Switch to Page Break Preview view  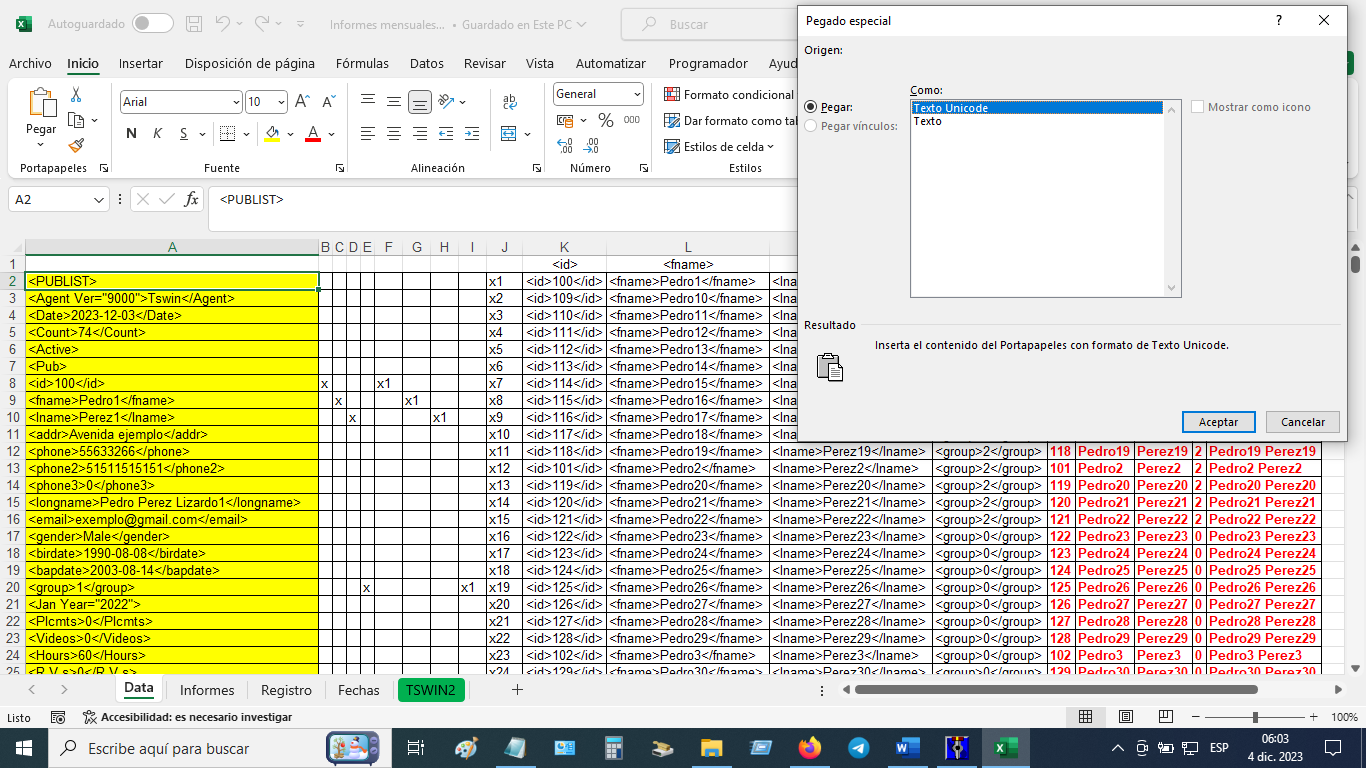coord(1166,717)
